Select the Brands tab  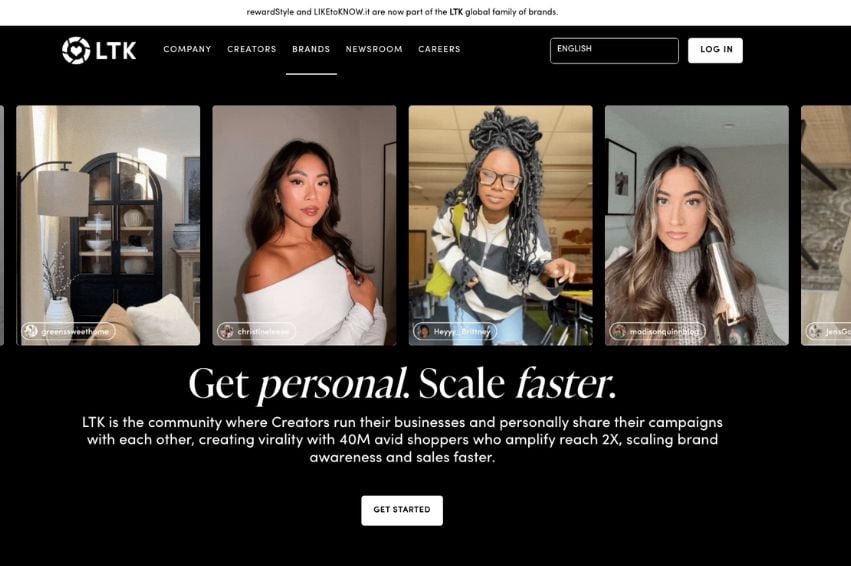tap(311, 49)
